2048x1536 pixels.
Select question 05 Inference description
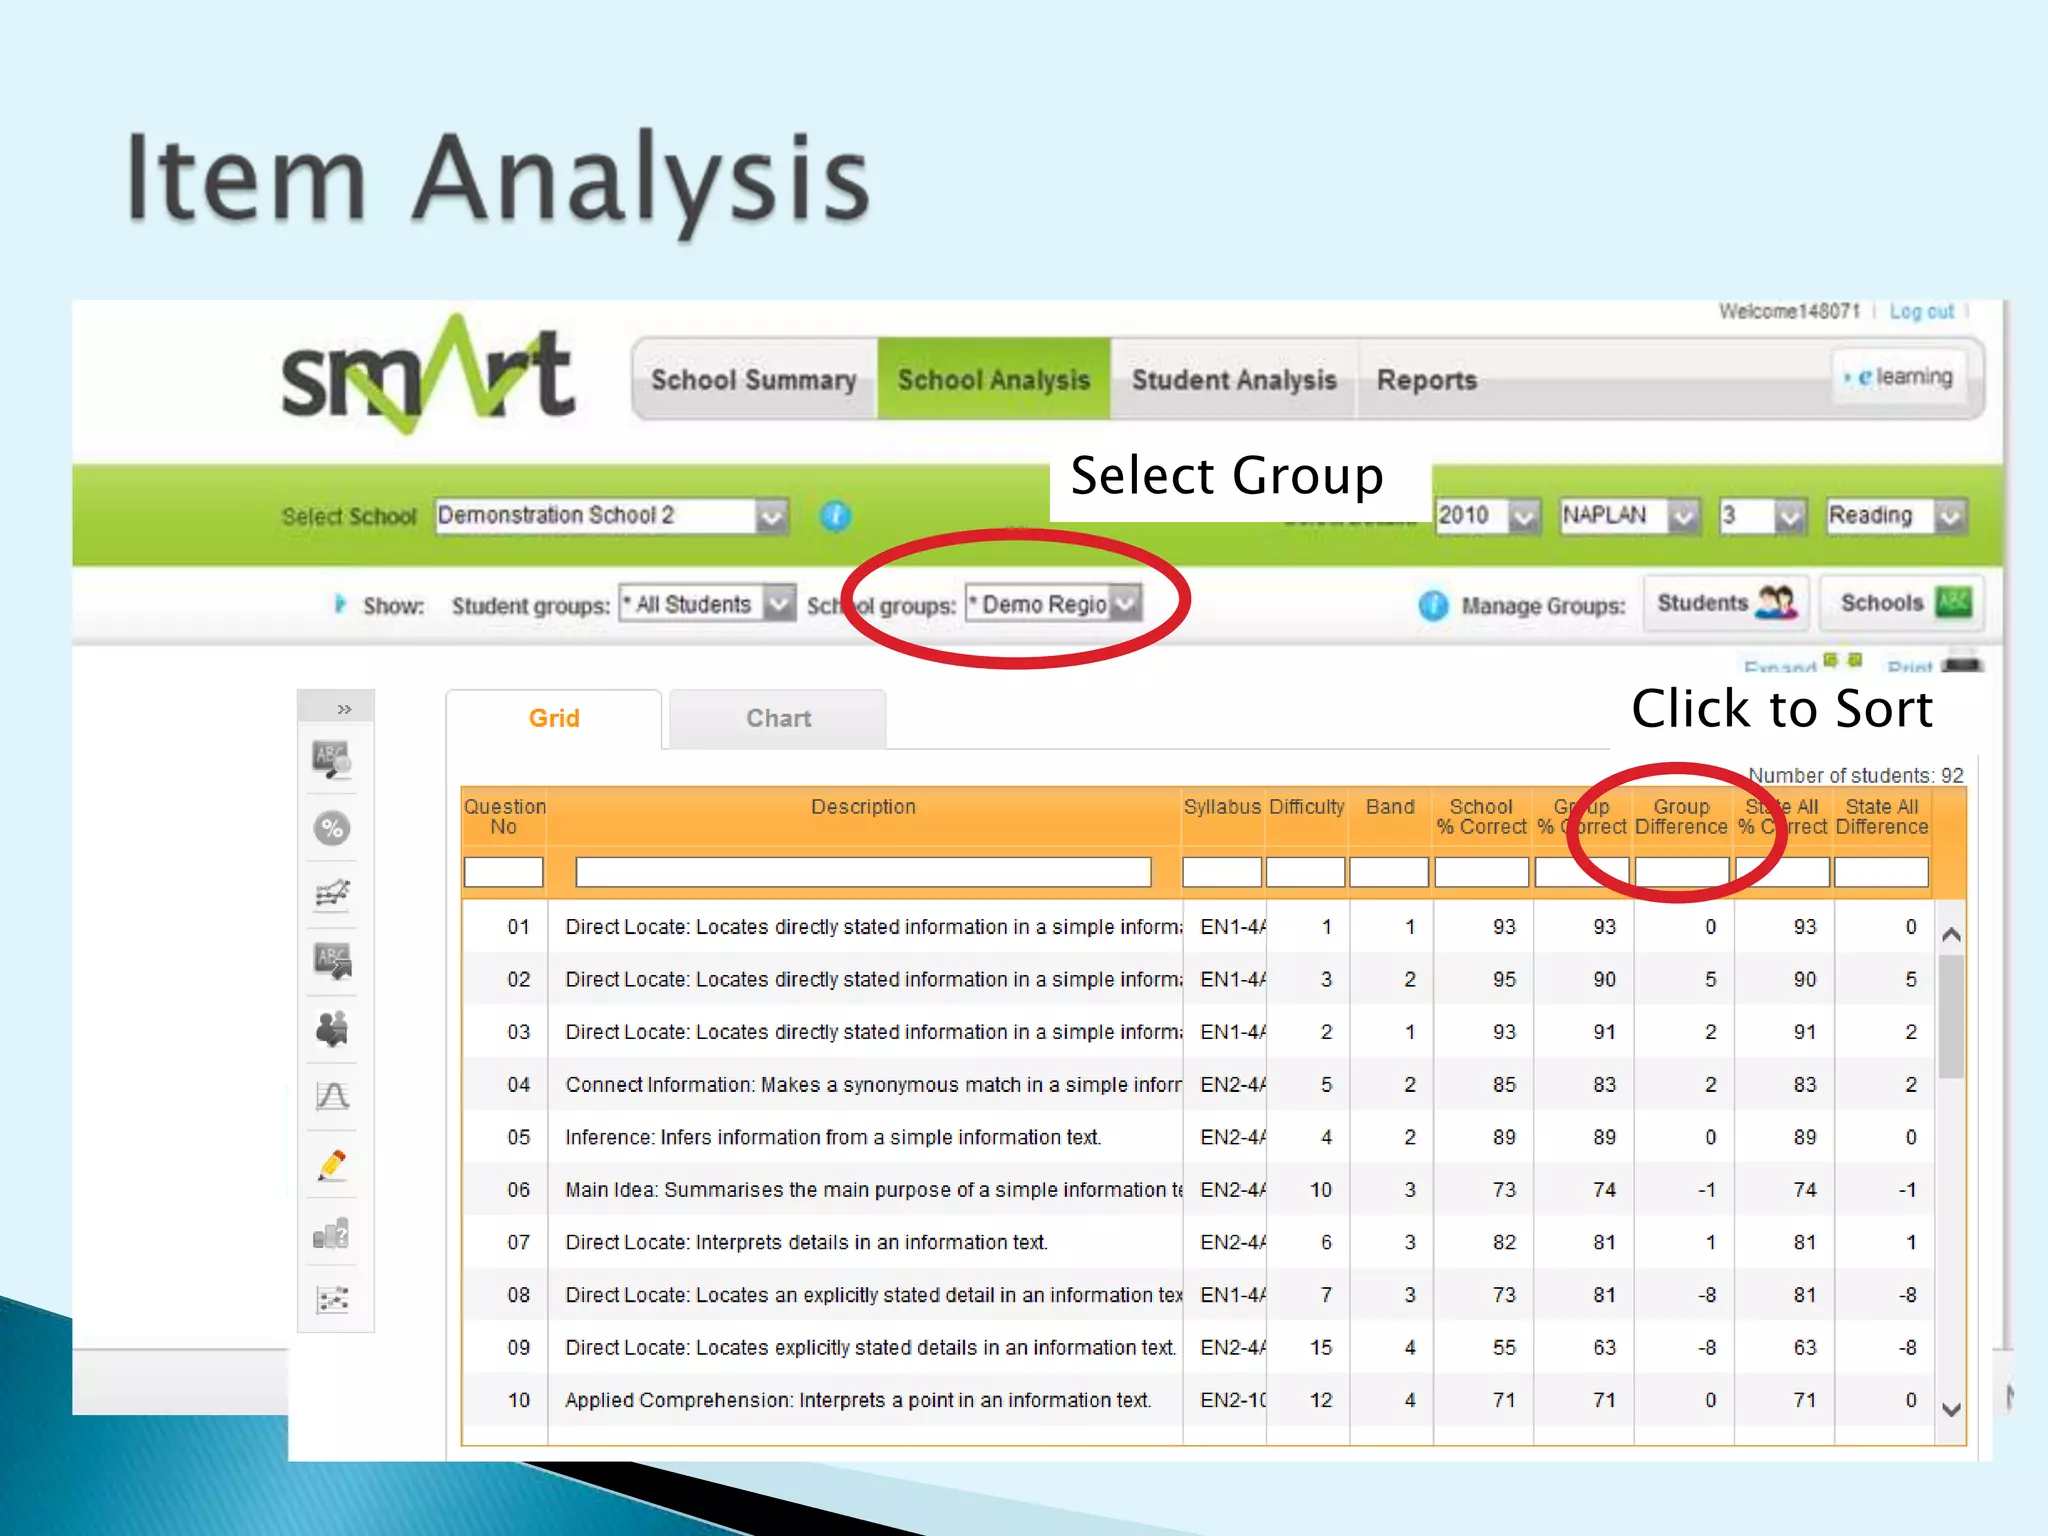(x=833, y=1137)
